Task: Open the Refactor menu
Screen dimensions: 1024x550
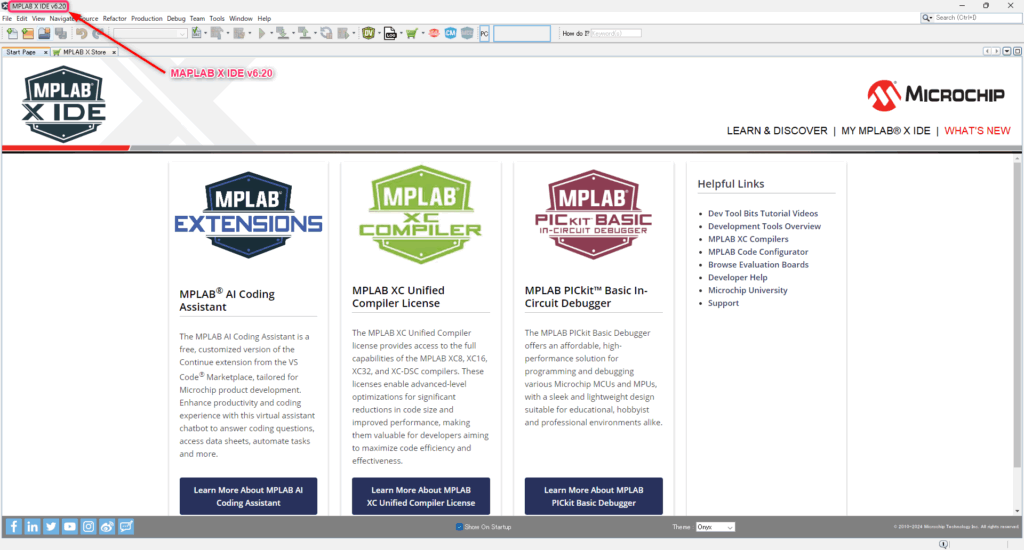Action: point(114,18)
